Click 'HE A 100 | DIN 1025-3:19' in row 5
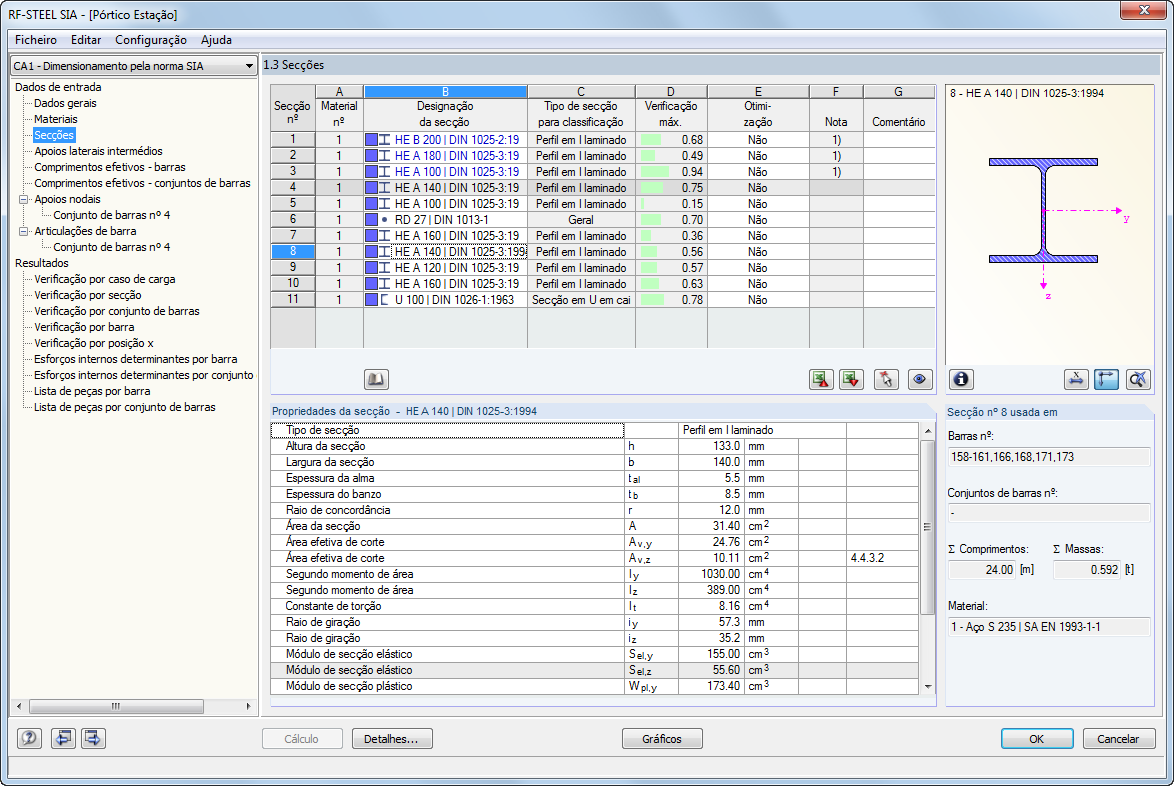This screenshot has width=1174, height=786. click(457, 204)
